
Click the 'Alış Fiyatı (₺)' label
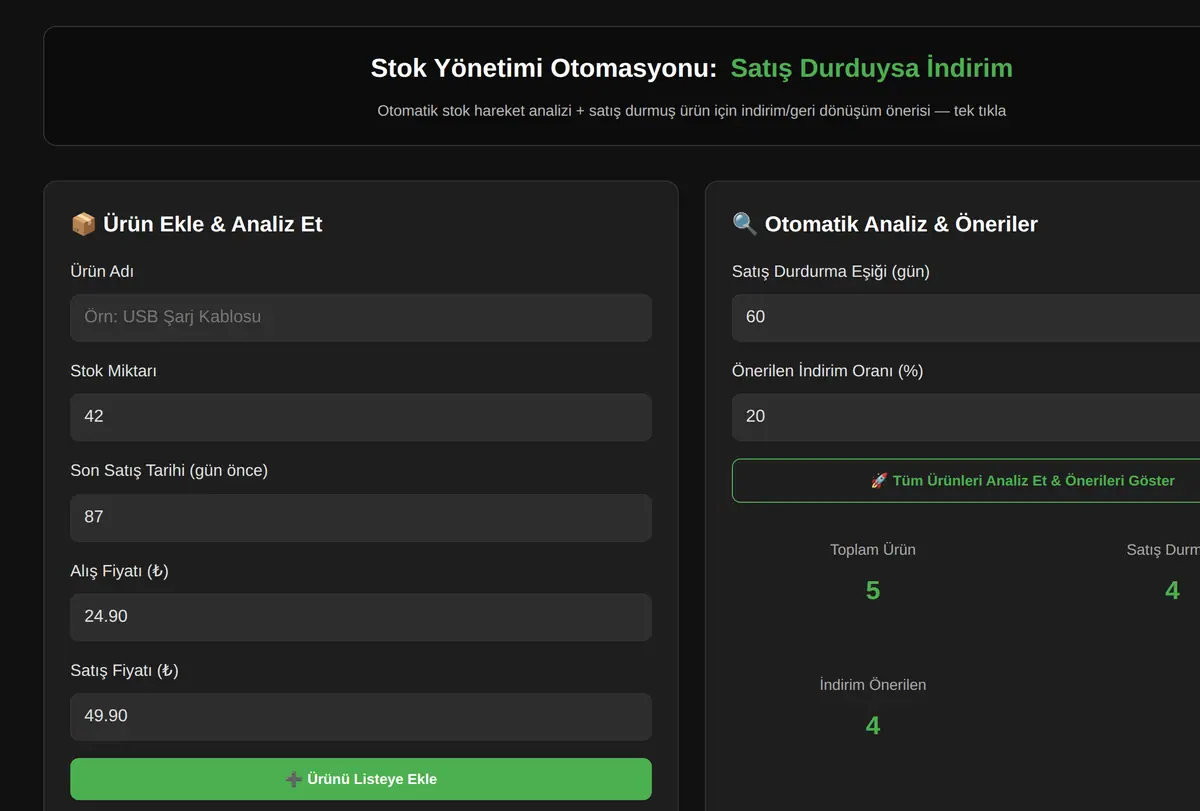point(119,571)
